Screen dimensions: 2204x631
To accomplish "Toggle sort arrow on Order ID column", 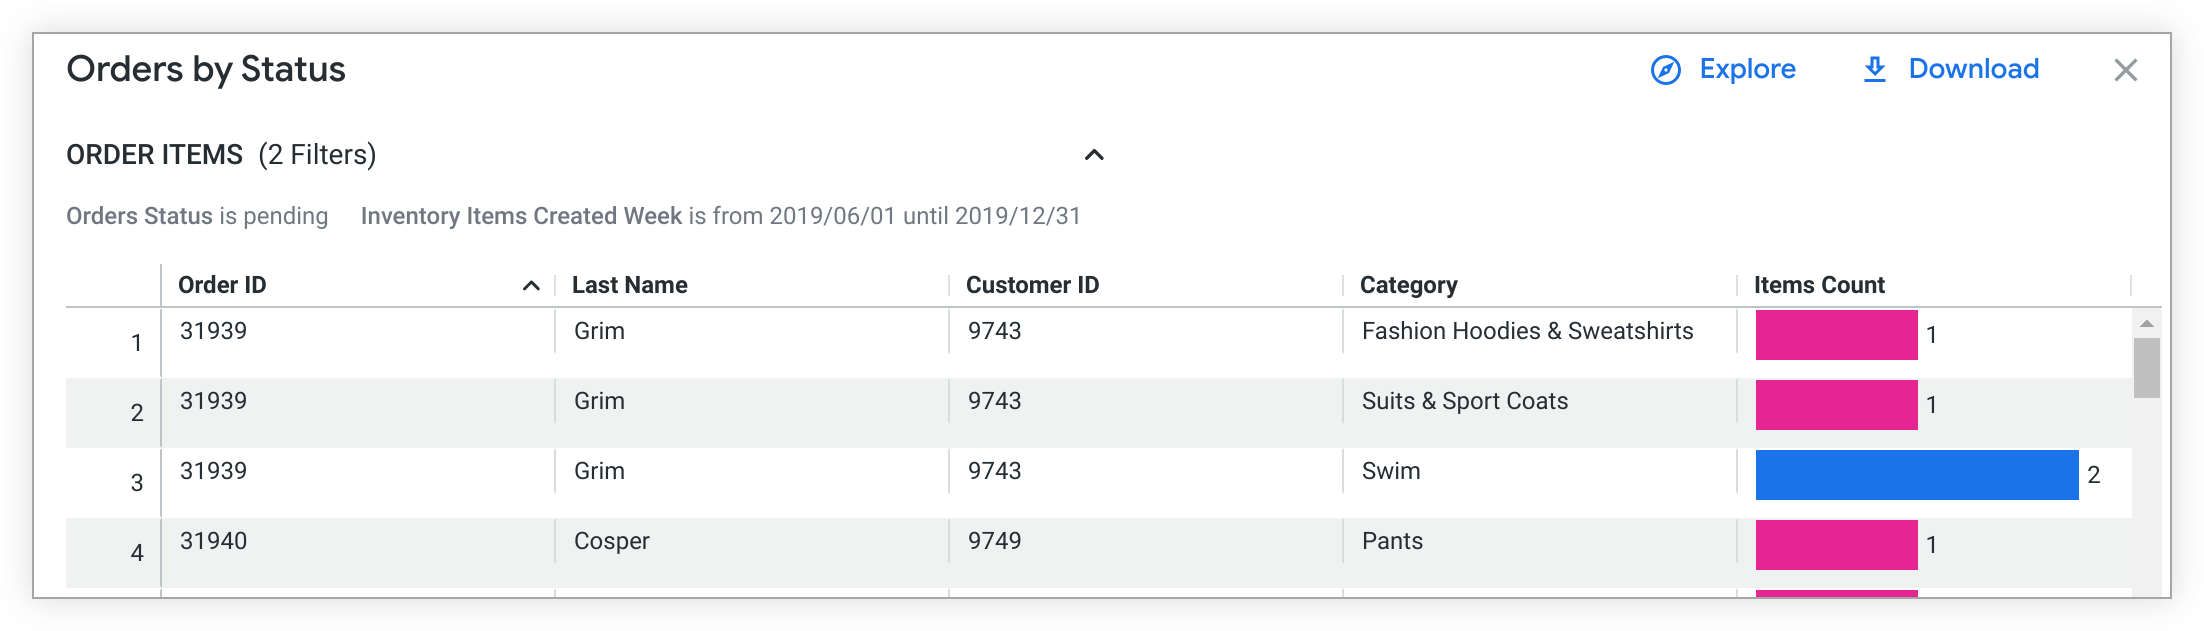I will point(531,286).
